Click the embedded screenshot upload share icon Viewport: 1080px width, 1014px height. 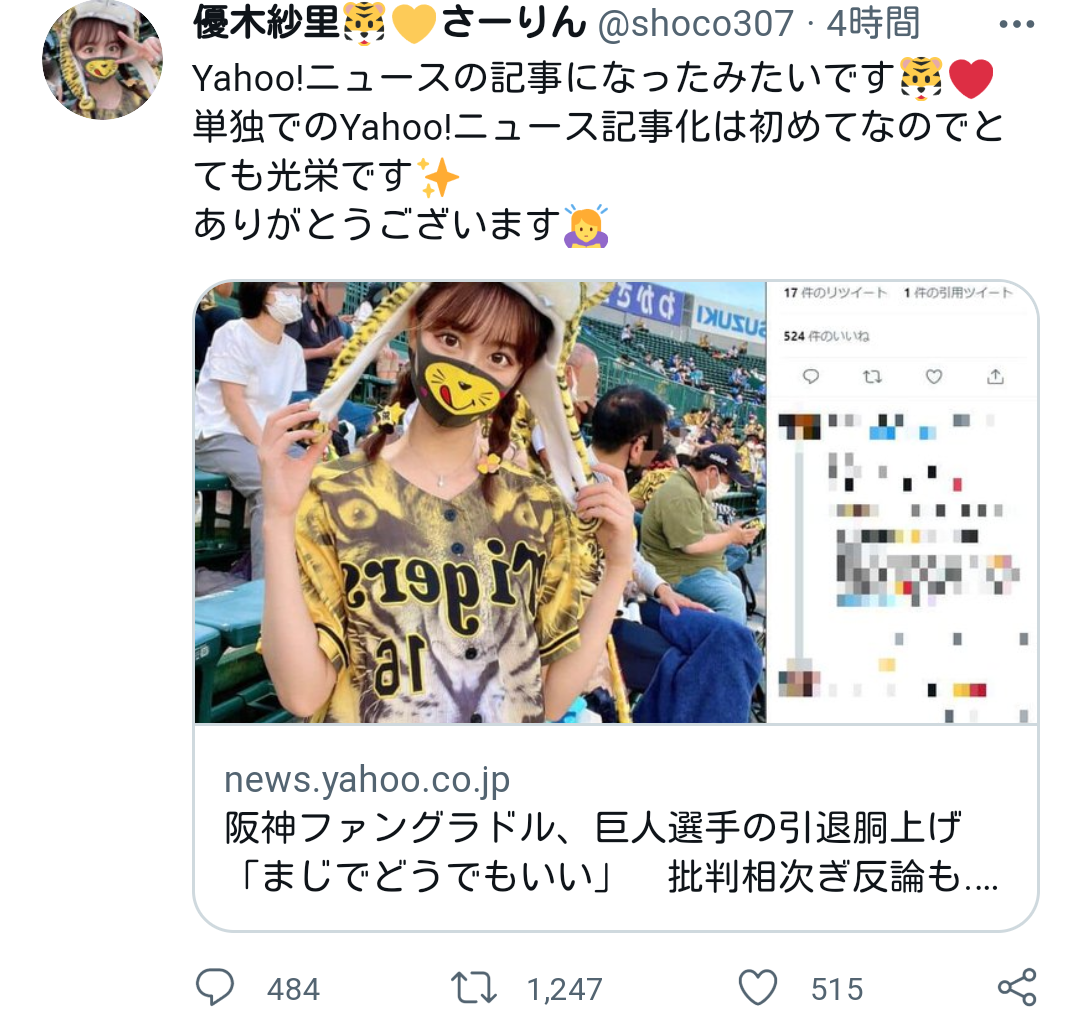coord(995,376)
